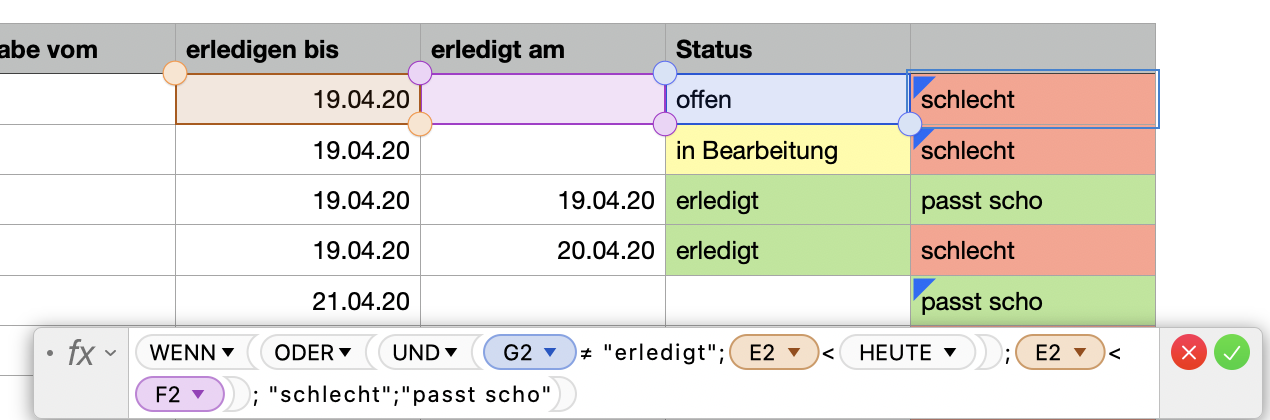Select the cell containing date 20.04.20

542,251
